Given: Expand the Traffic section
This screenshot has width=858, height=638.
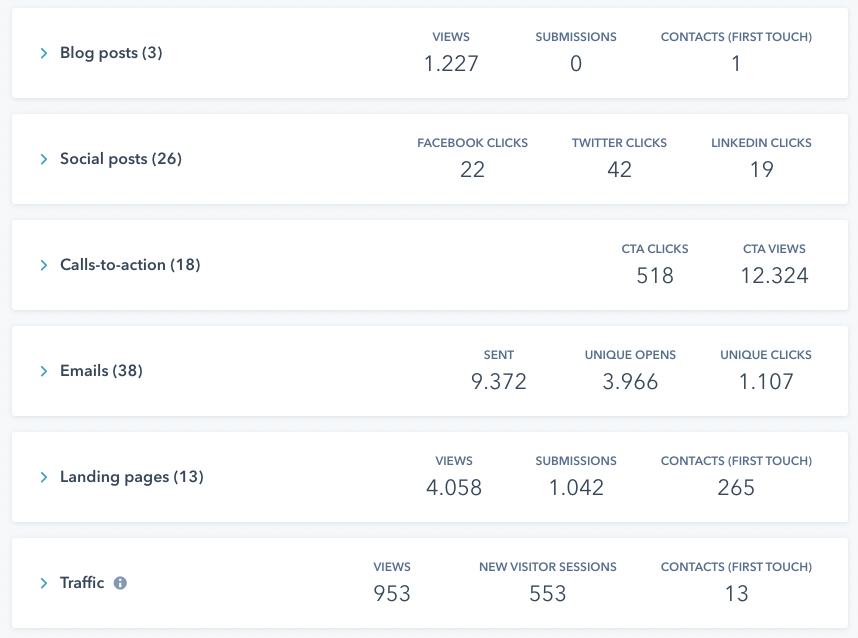Looking at the screenshot, I should 42,583.
